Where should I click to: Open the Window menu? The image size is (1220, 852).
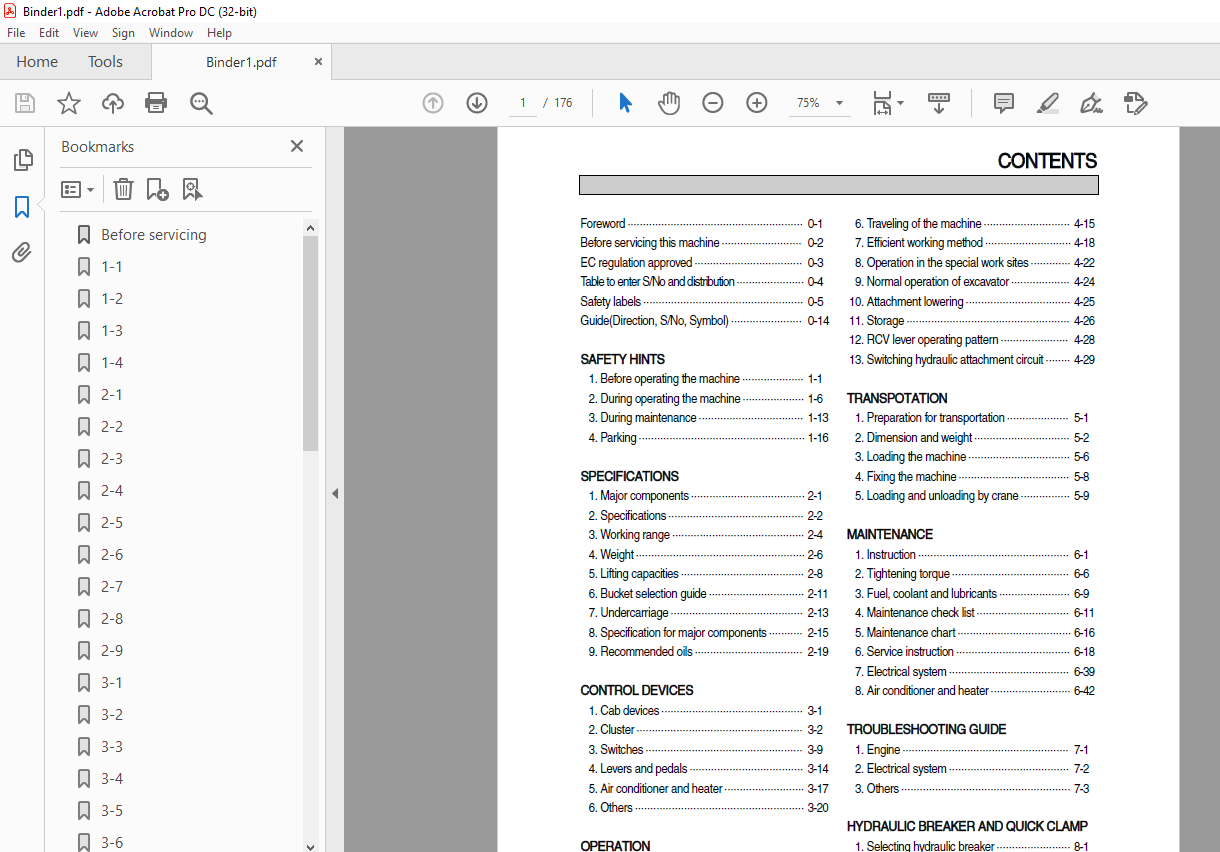tap(171, 33)
